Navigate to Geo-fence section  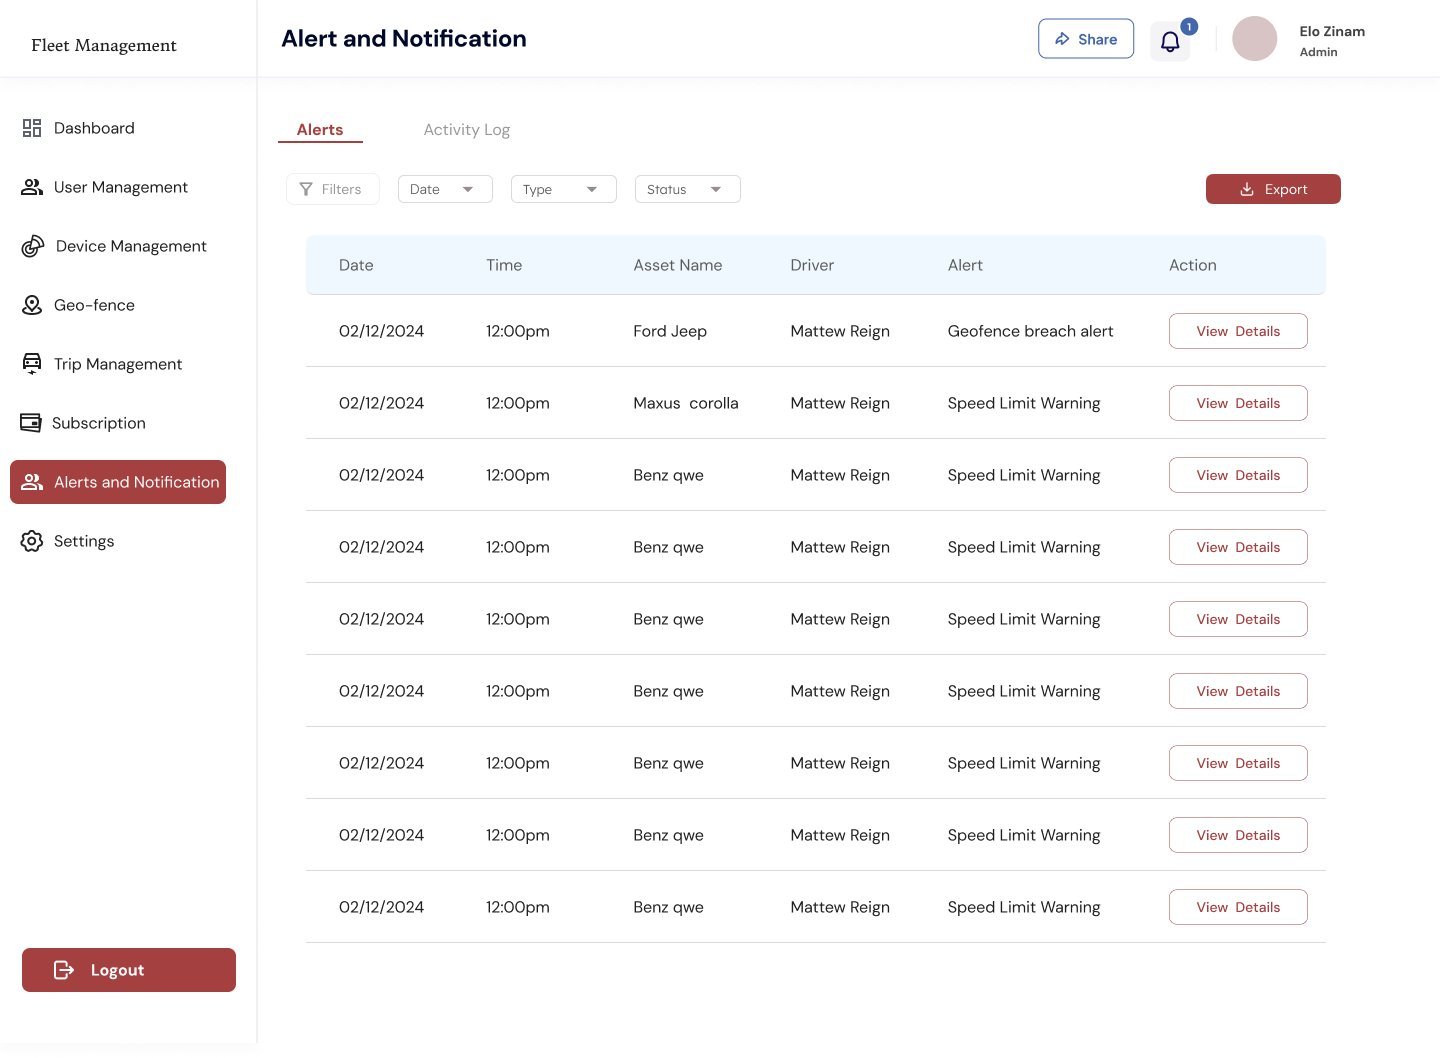[94, 305]
